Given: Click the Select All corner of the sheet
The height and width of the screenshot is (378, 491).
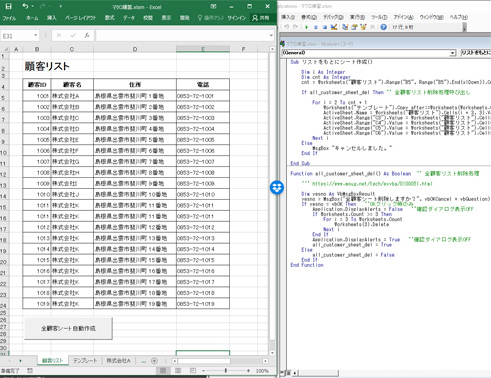Looking at the screenshot, I should coord(5,49).
